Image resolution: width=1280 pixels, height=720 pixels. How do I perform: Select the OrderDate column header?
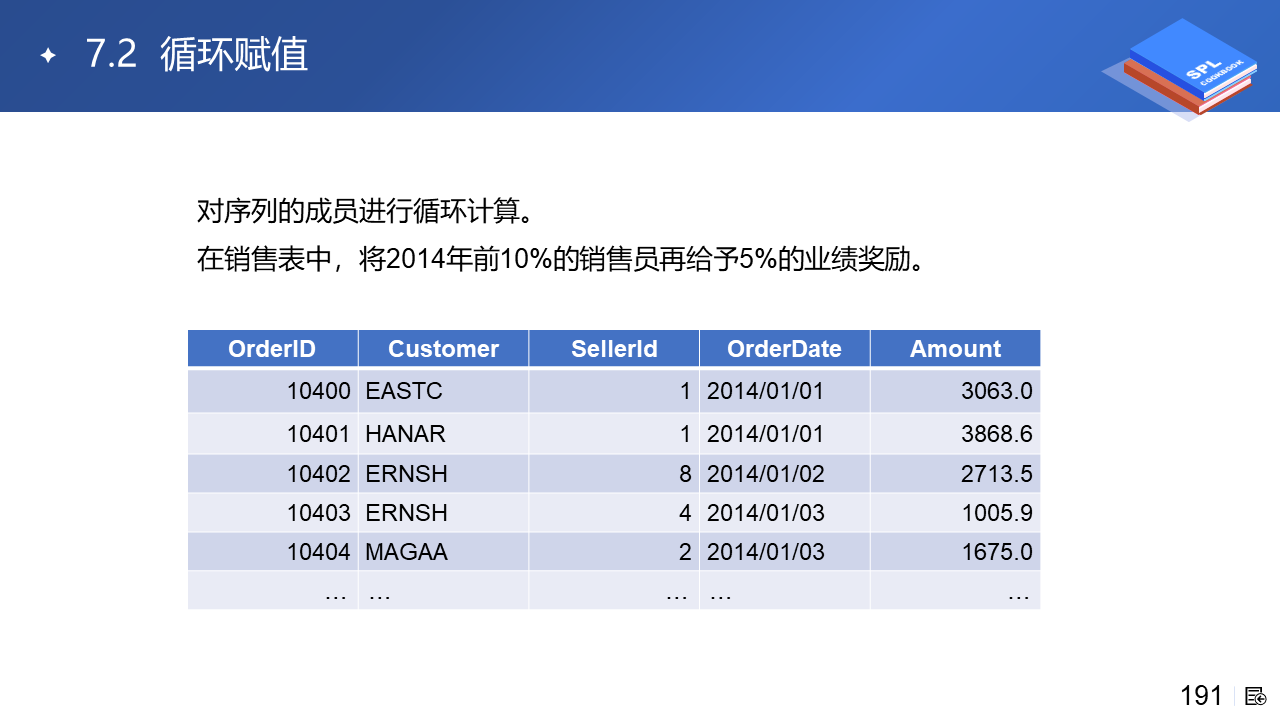point(784,349)
